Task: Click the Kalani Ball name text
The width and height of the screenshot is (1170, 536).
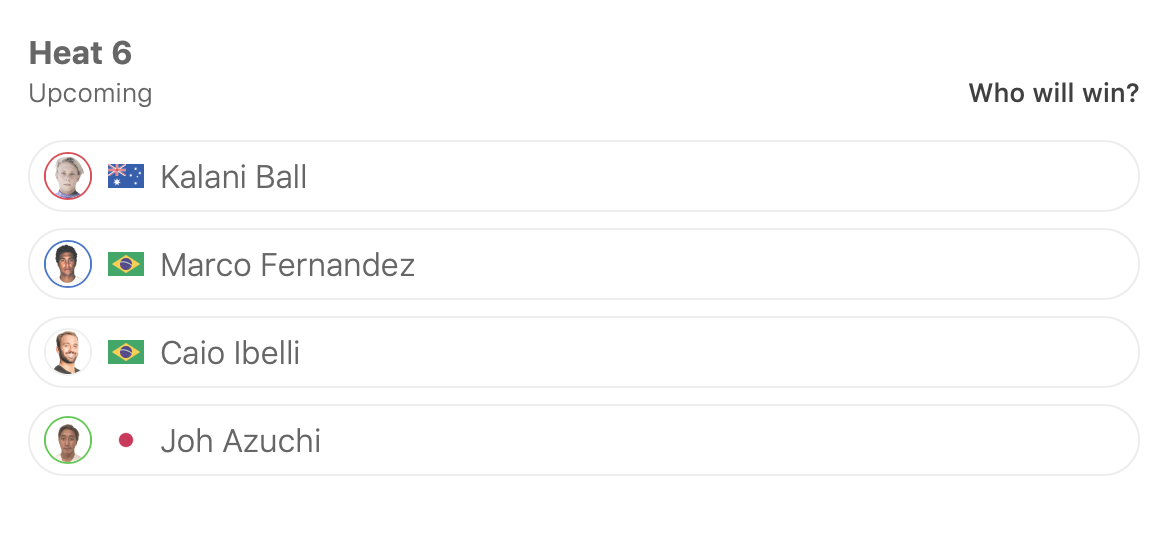Action: [234, 177]
